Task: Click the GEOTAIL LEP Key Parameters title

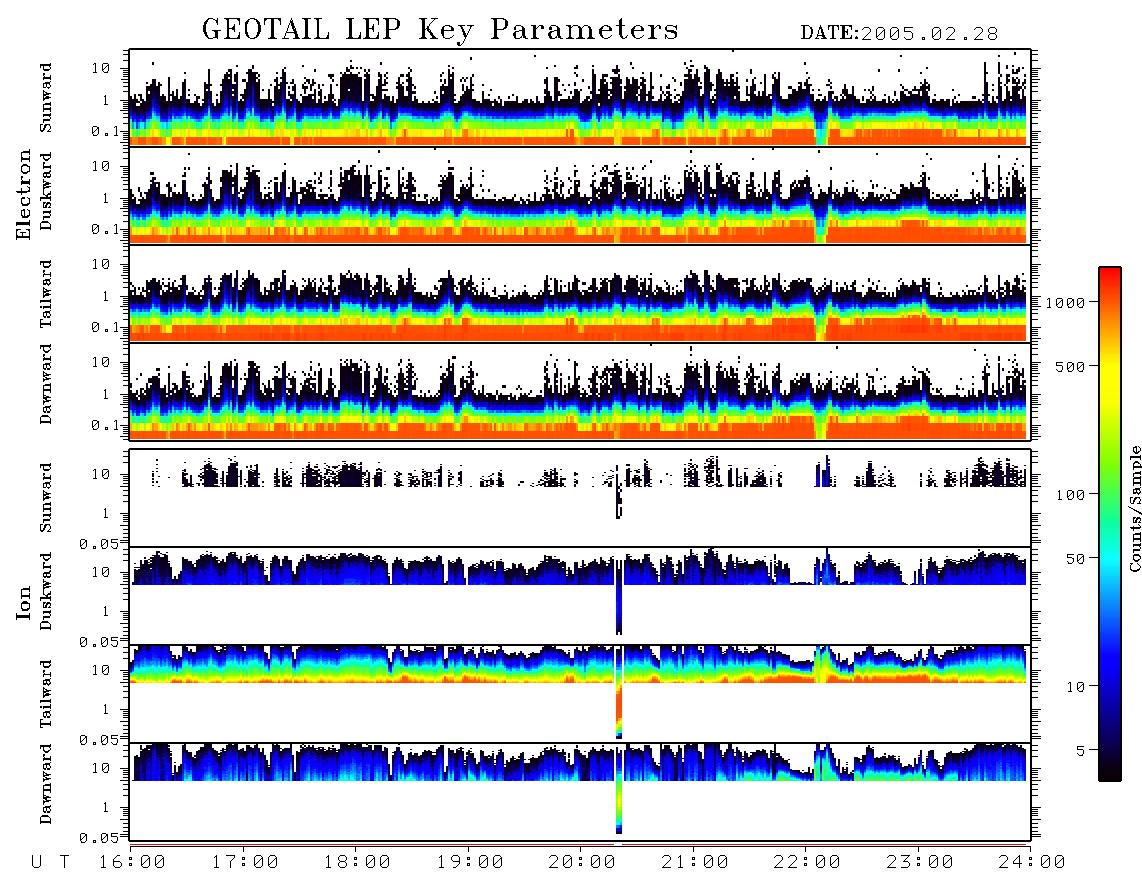Action: point(440,30)
